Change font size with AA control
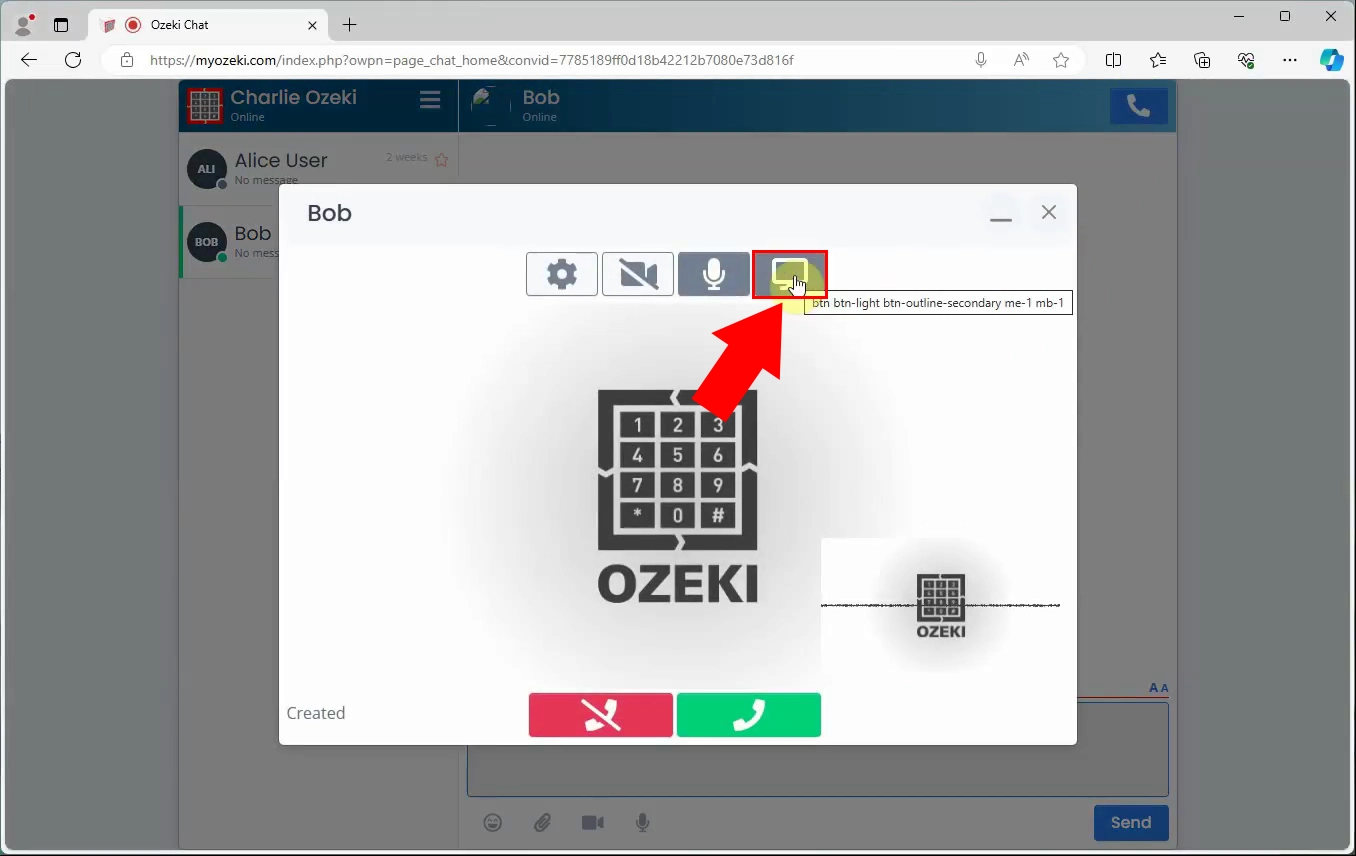The width and height of the screenshot is (1356, 856). coord(1158,688)
